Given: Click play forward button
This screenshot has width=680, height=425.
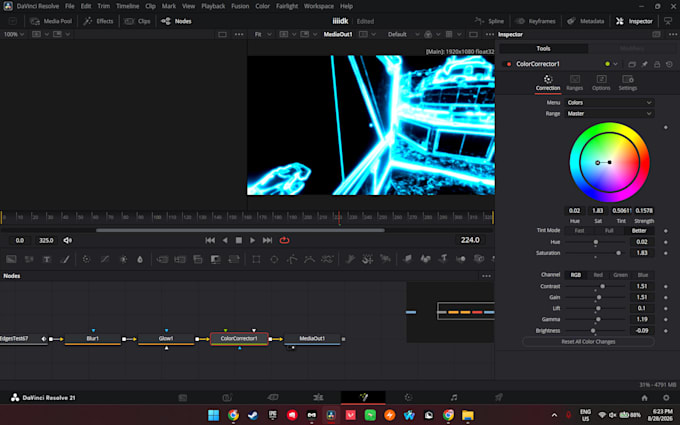Looking at the screenshot, I should click(x=252, y=240).
